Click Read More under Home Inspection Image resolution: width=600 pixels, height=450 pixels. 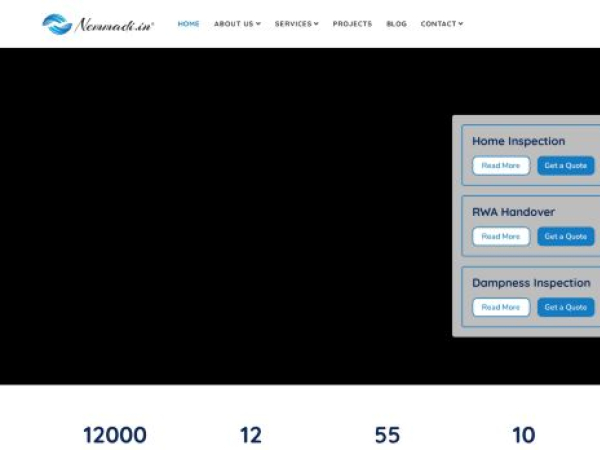501,166
